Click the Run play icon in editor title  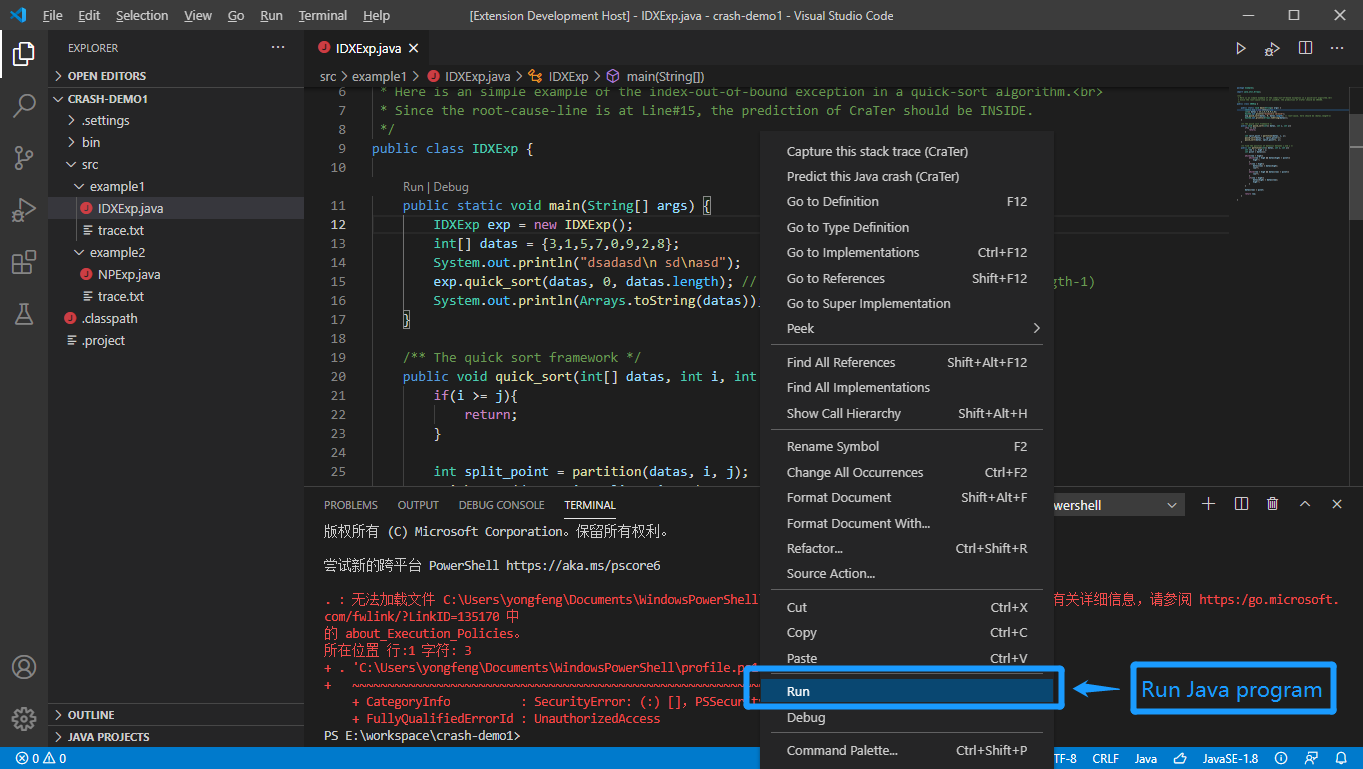(1241, 48)
